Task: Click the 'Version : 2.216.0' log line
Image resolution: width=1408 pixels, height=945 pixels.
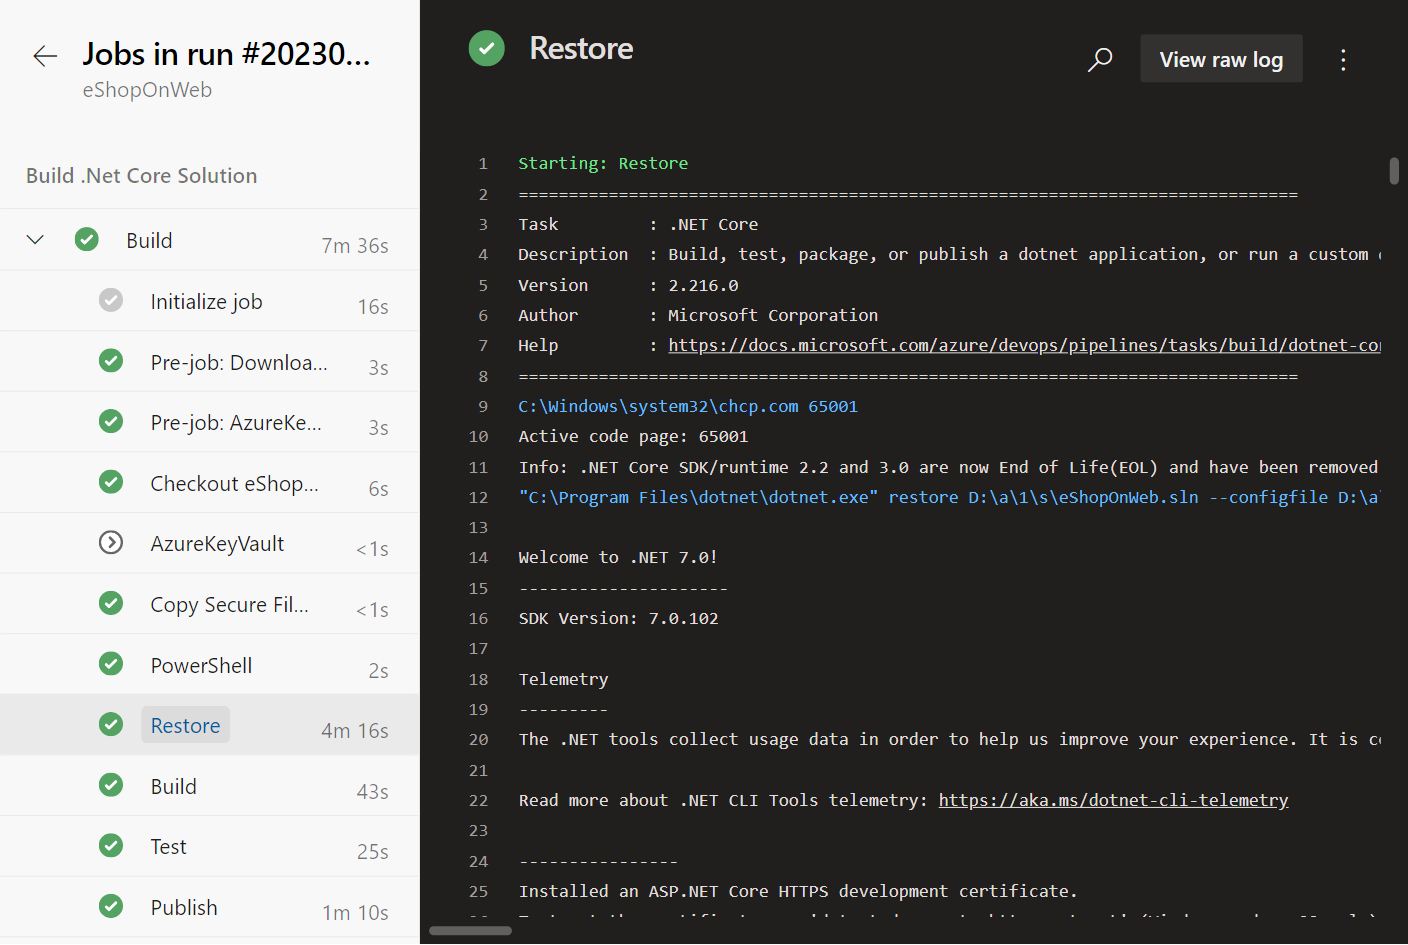Action: pyautogui.click(x=628, y=285)
